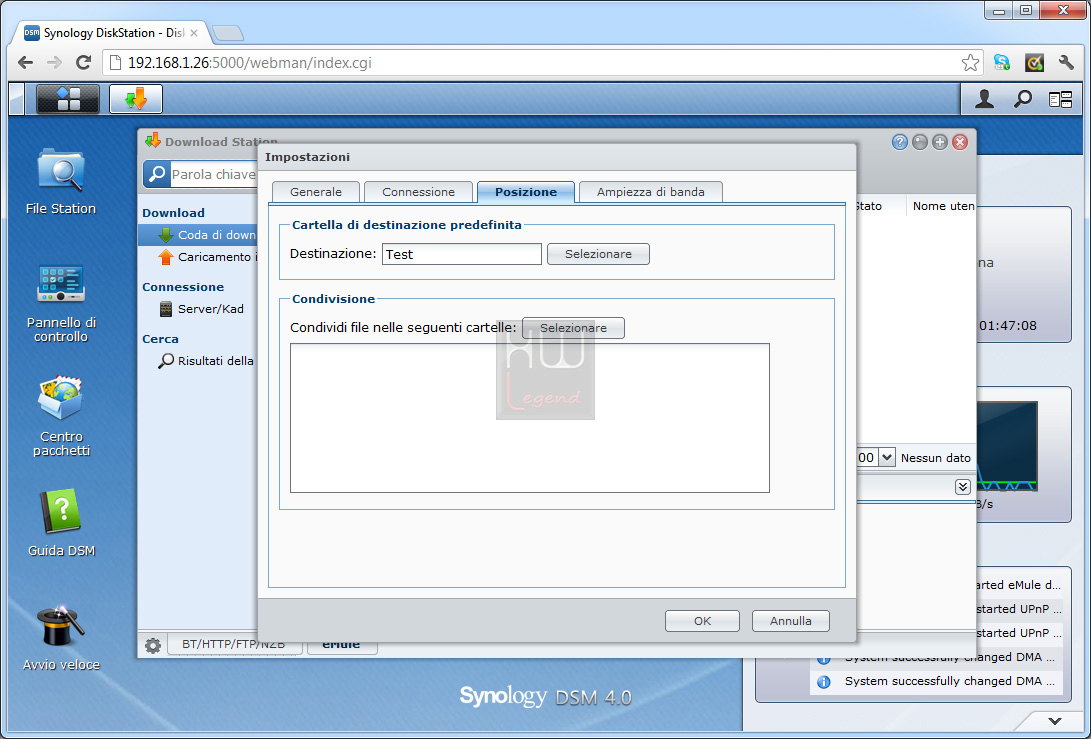
Task: Open File Station desktop icon
Action: point(61,181)
